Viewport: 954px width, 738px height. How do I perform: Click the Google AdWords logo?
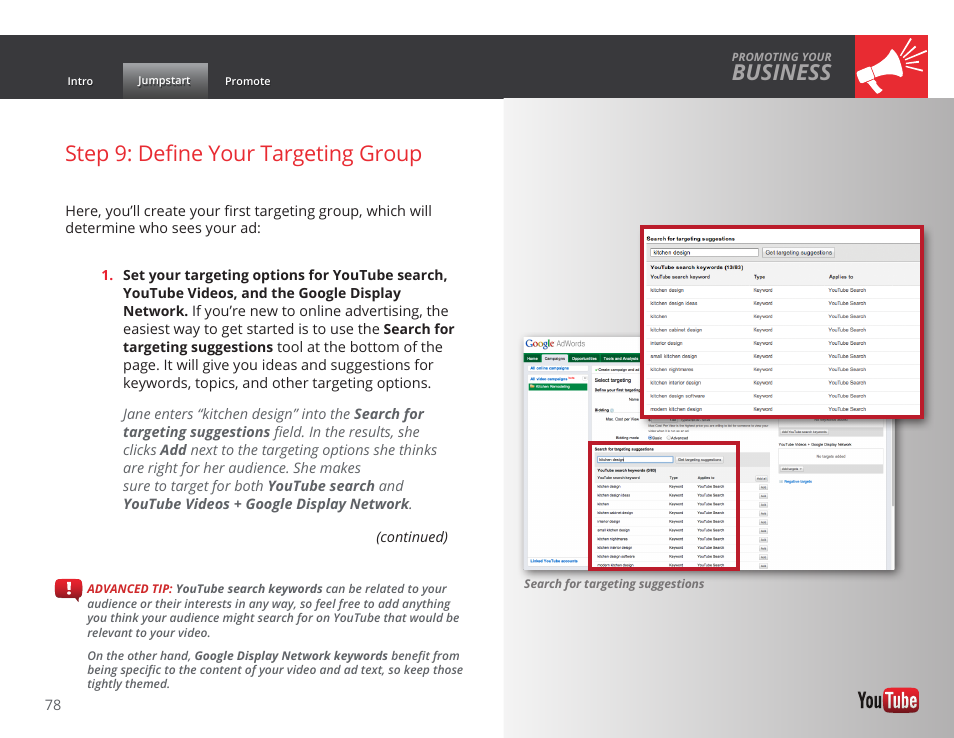(x=556, y=344)
